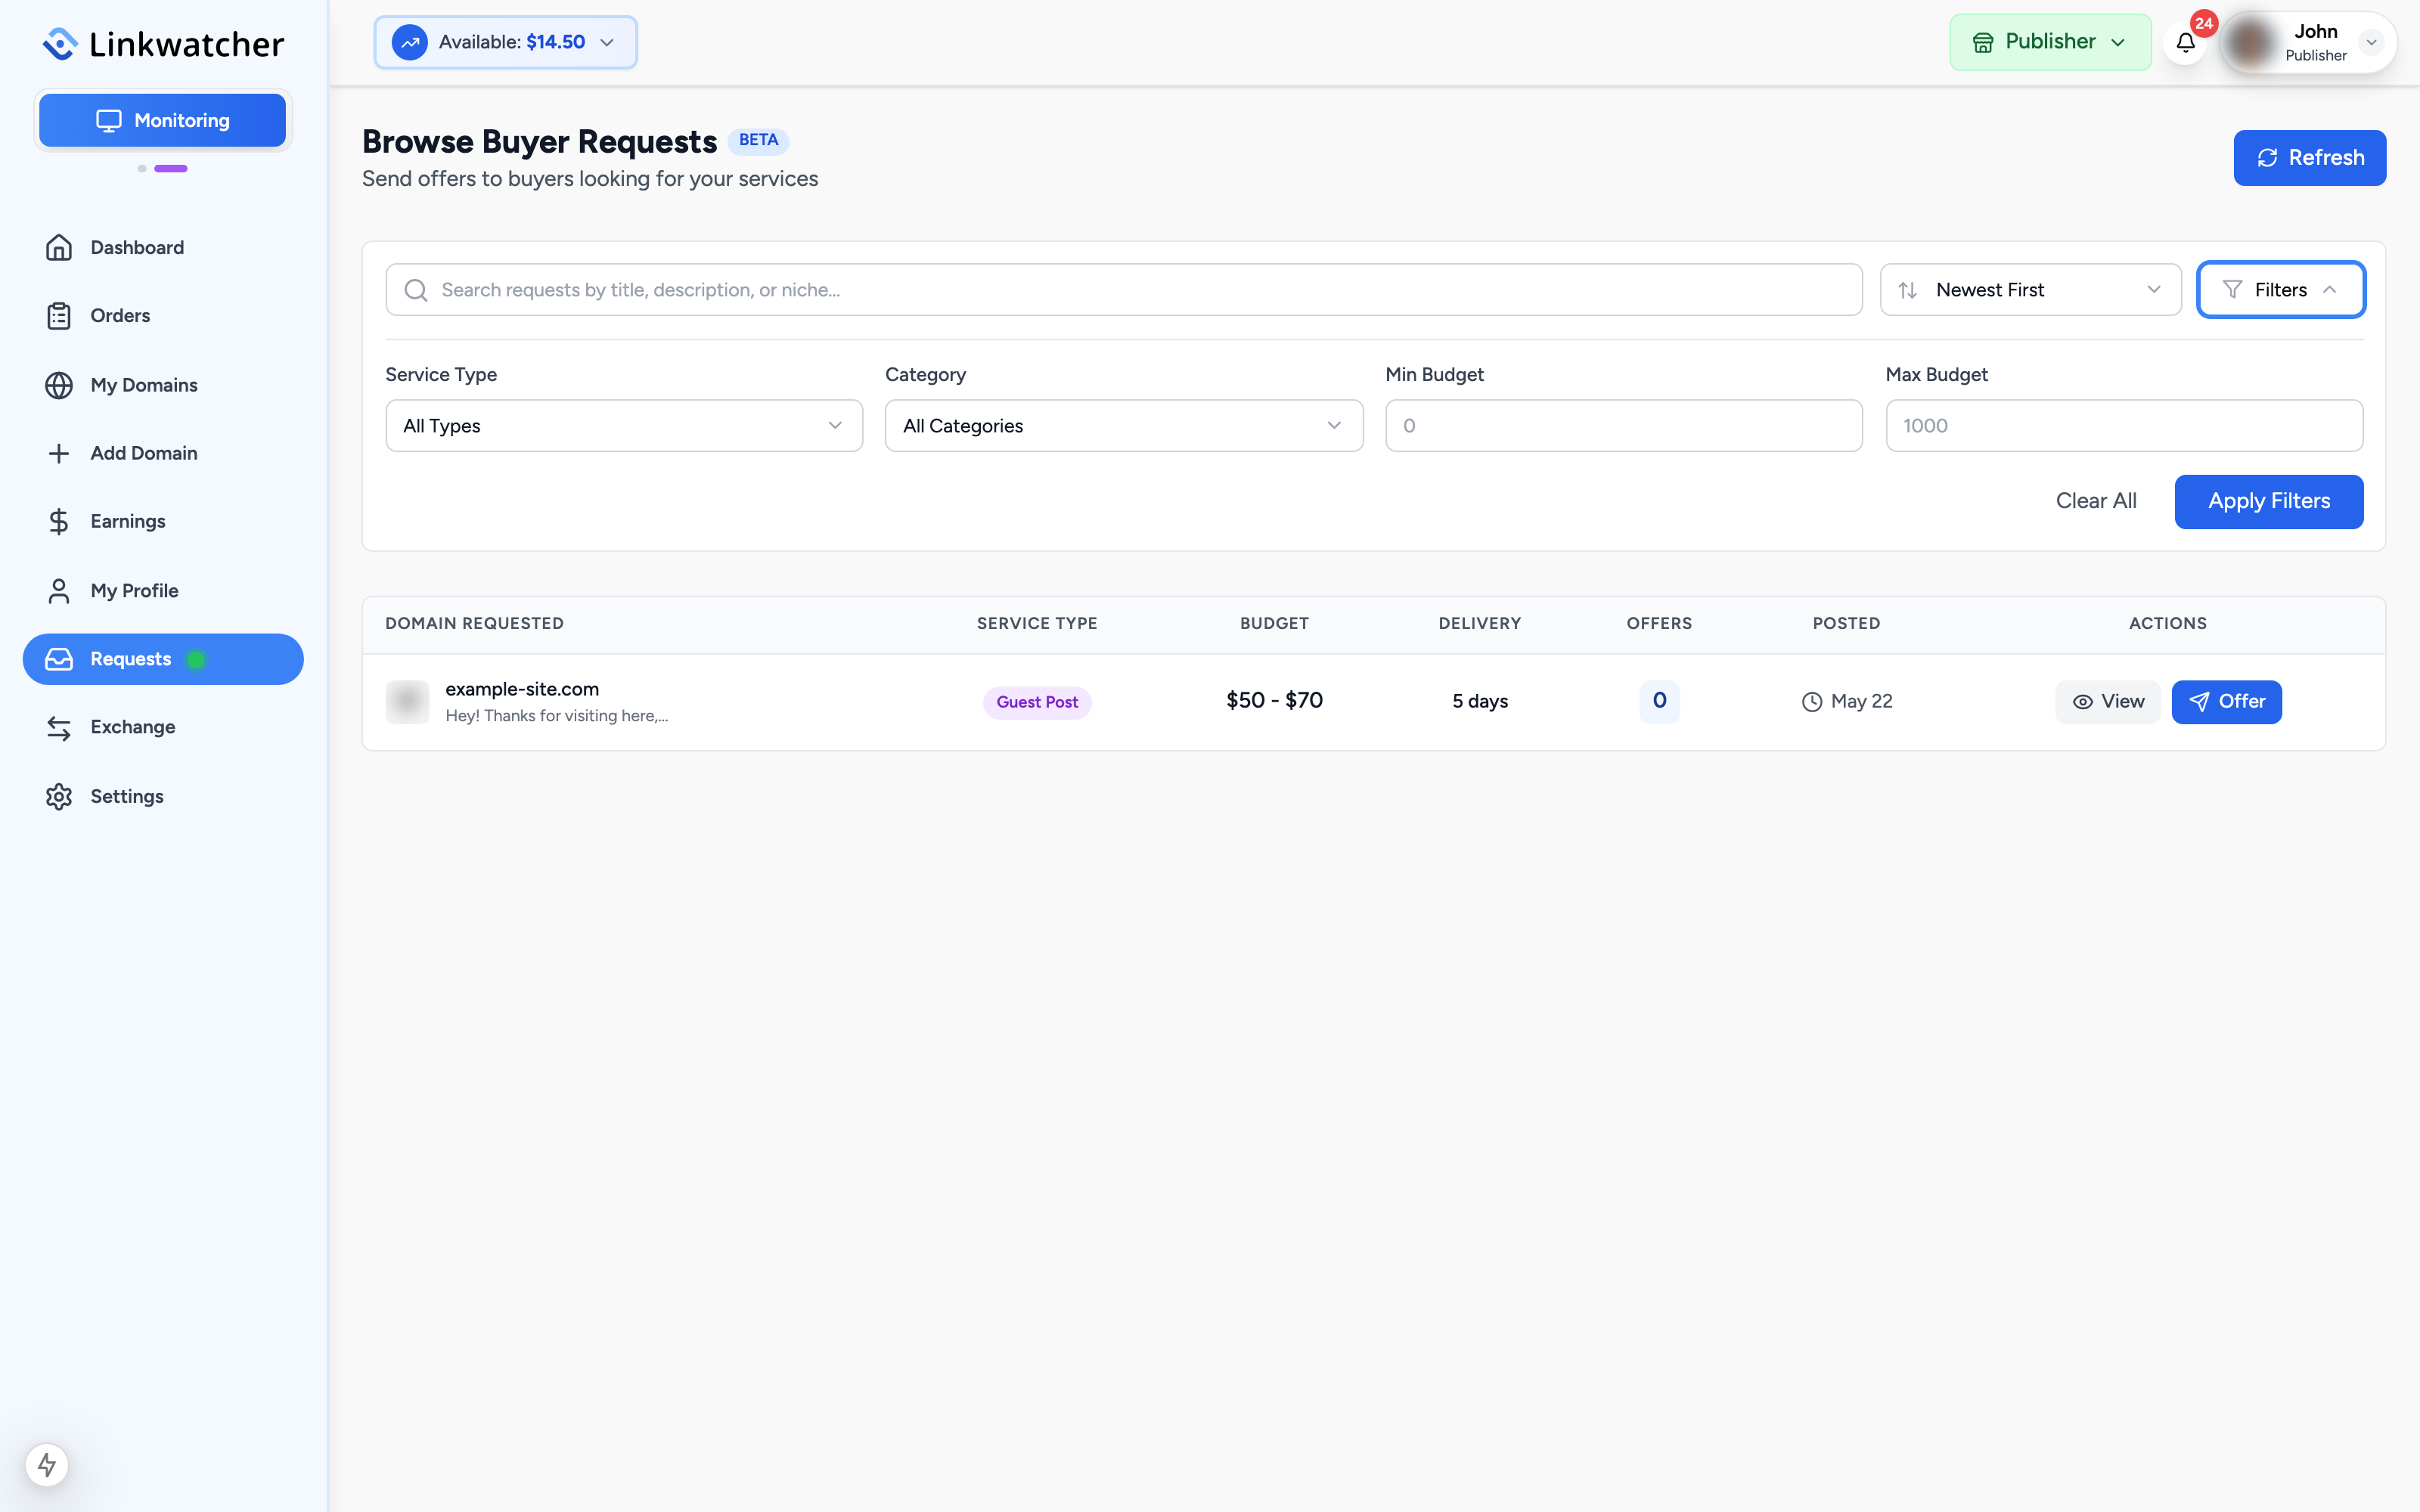Click the balance trend arrow icon
The width and height of the screenshot is (2420, 1512).
click(410, 42)
